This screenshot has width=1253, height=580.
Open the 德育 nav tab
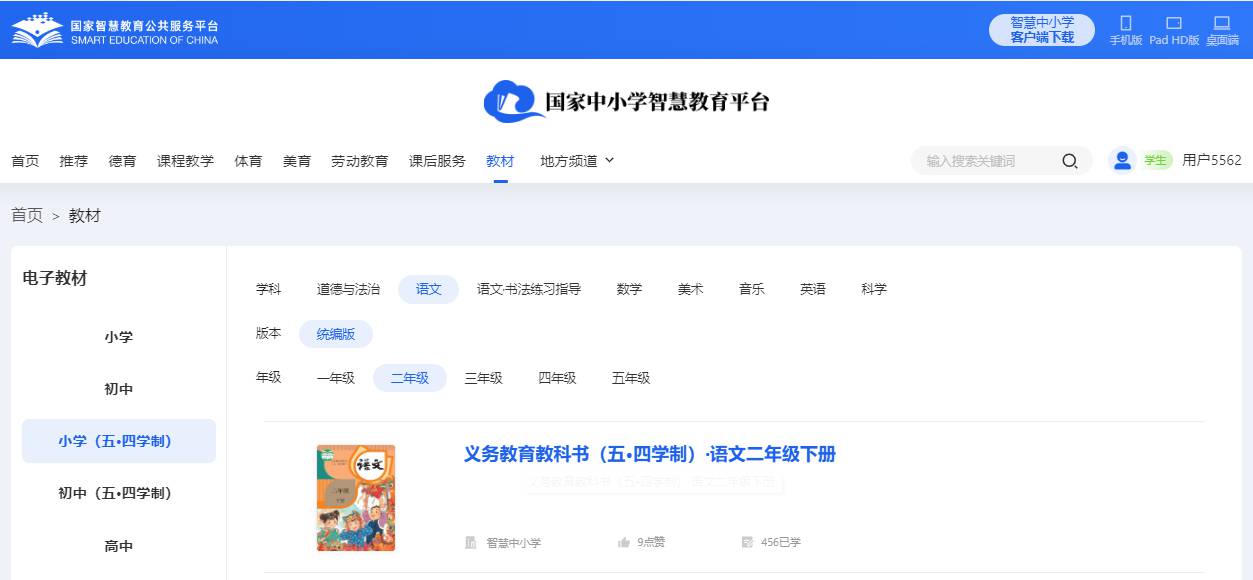pyautogui.click(x=123, y=161)
